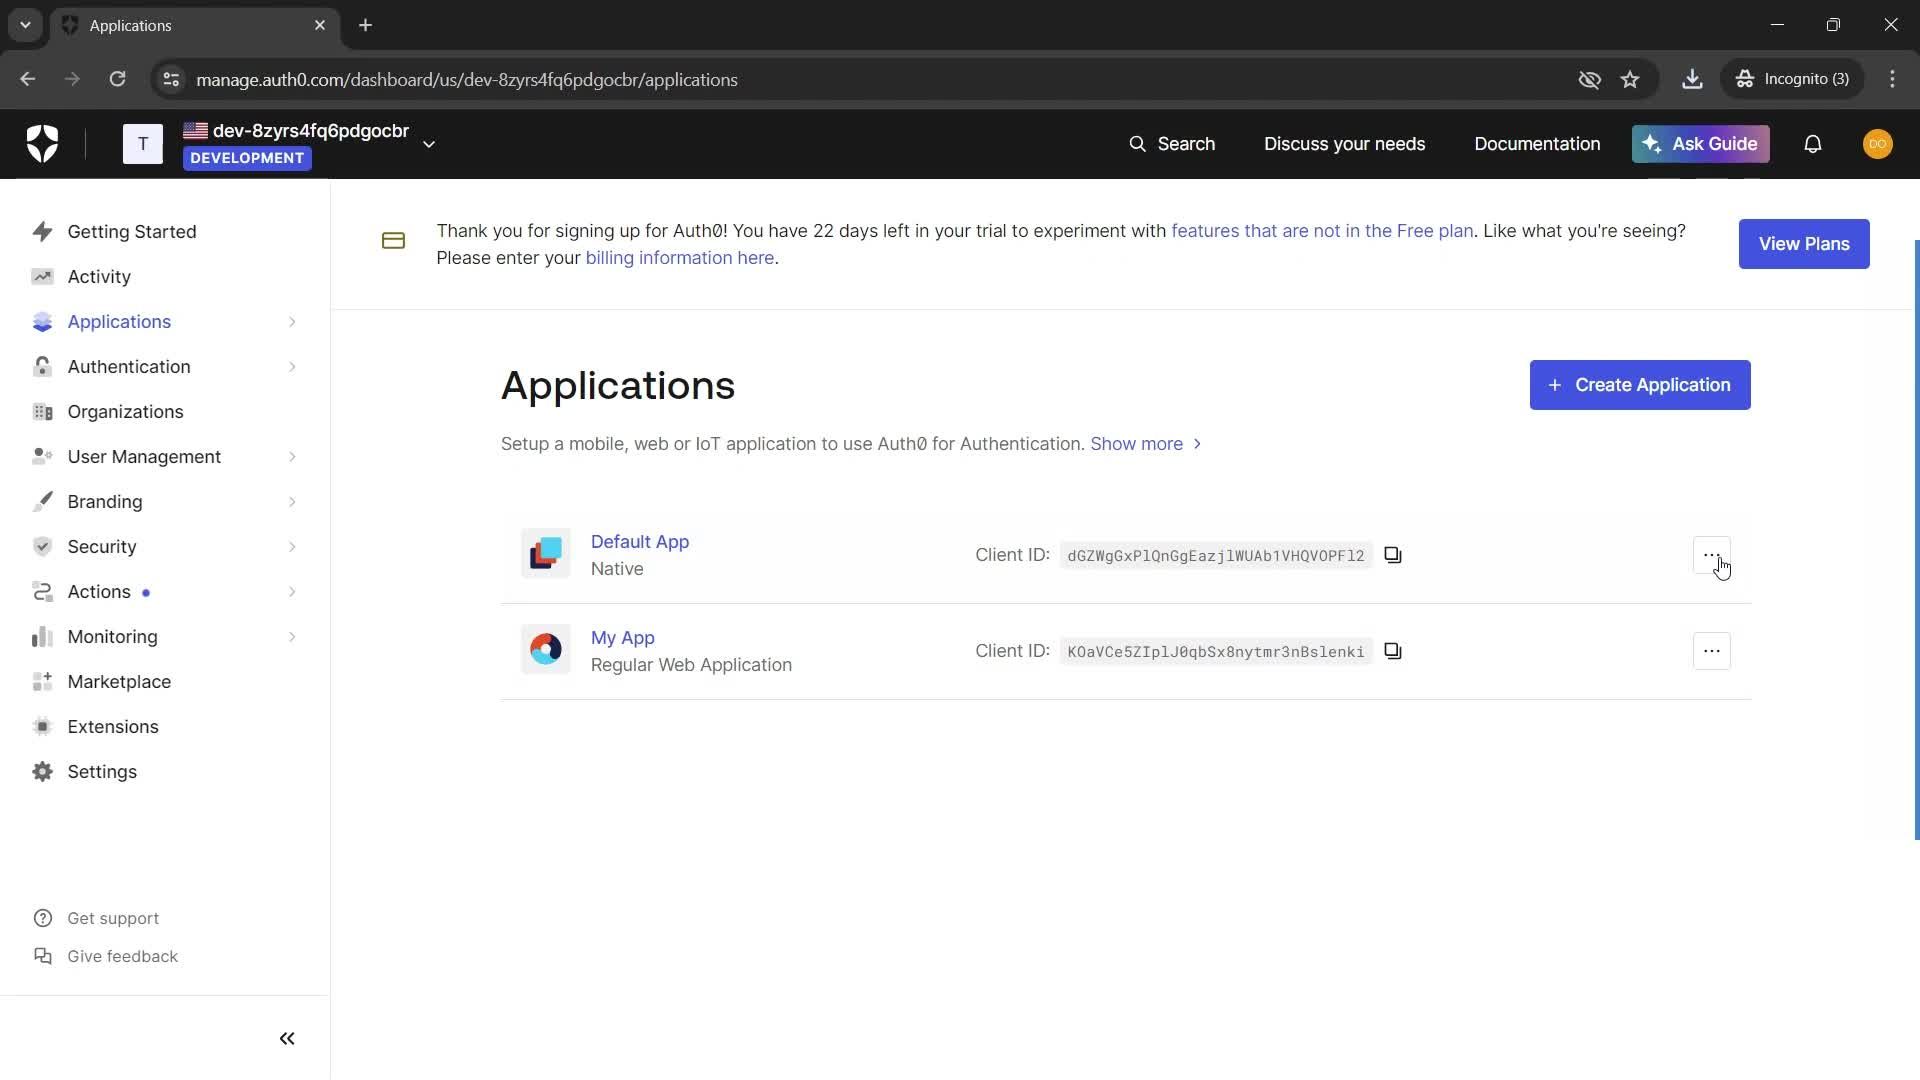Click the View Plans button
The height and width of the screenshot is (1080, 1920).
[1804, 244]
